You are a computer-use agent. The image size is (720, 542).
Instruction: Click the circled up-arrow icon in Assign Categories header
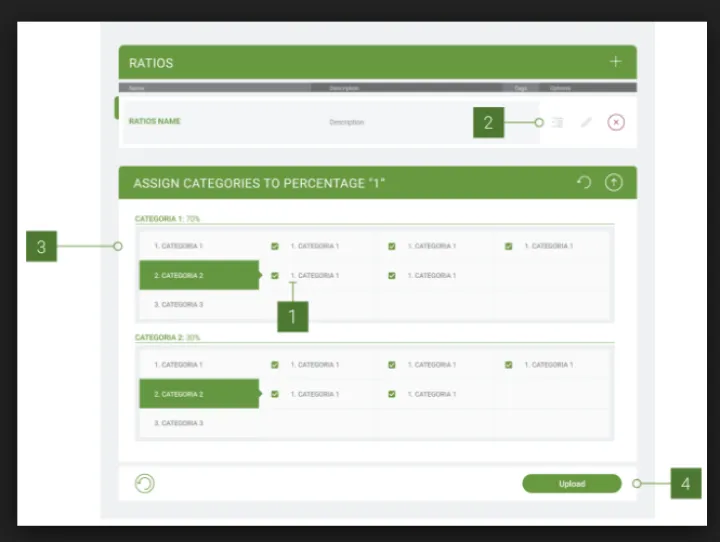[614, 183]
